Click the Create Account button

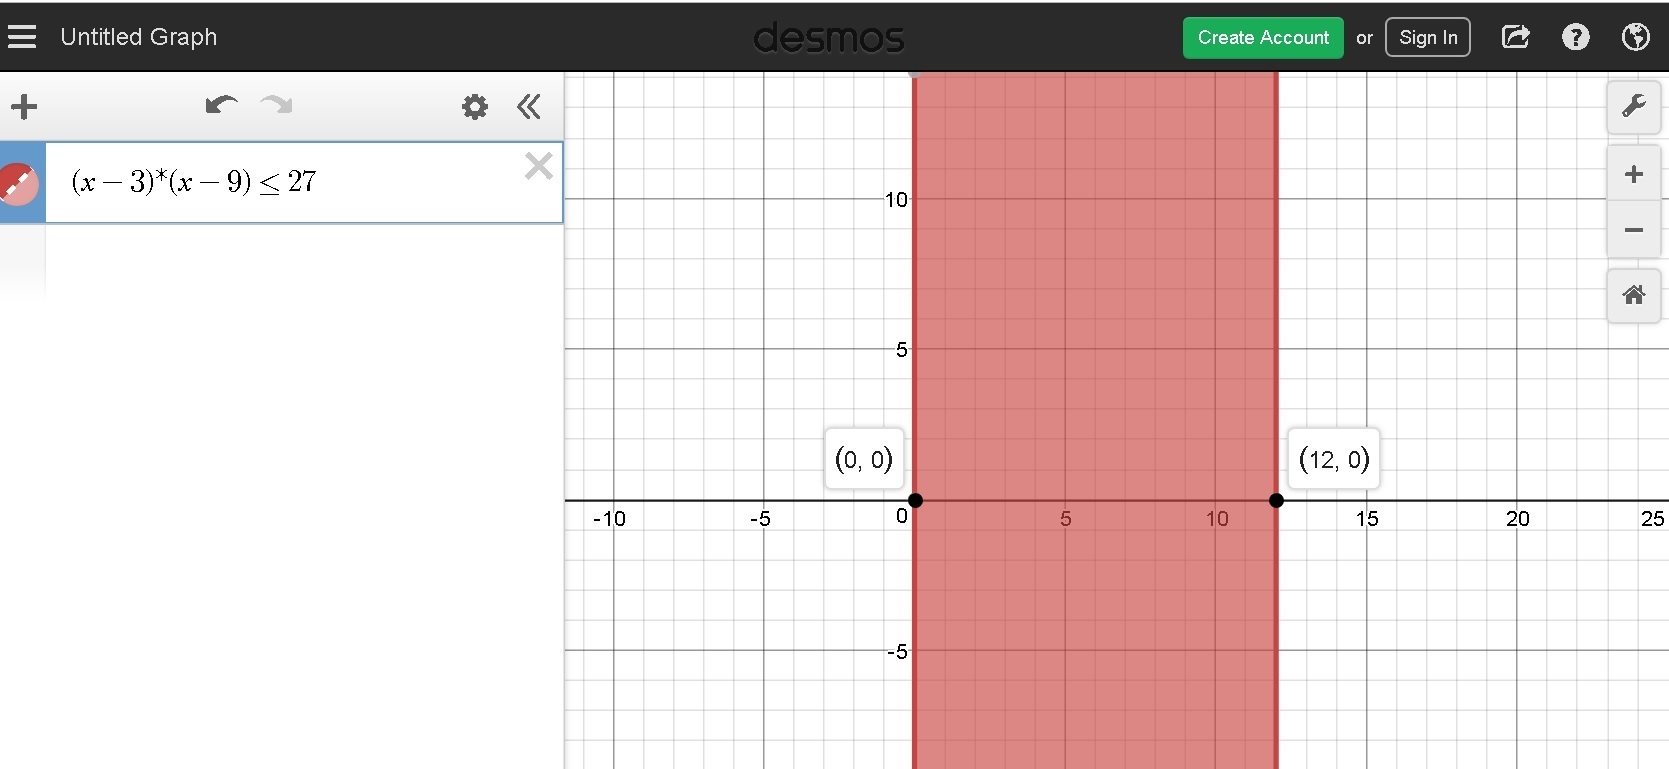(x=1263, y=38)
